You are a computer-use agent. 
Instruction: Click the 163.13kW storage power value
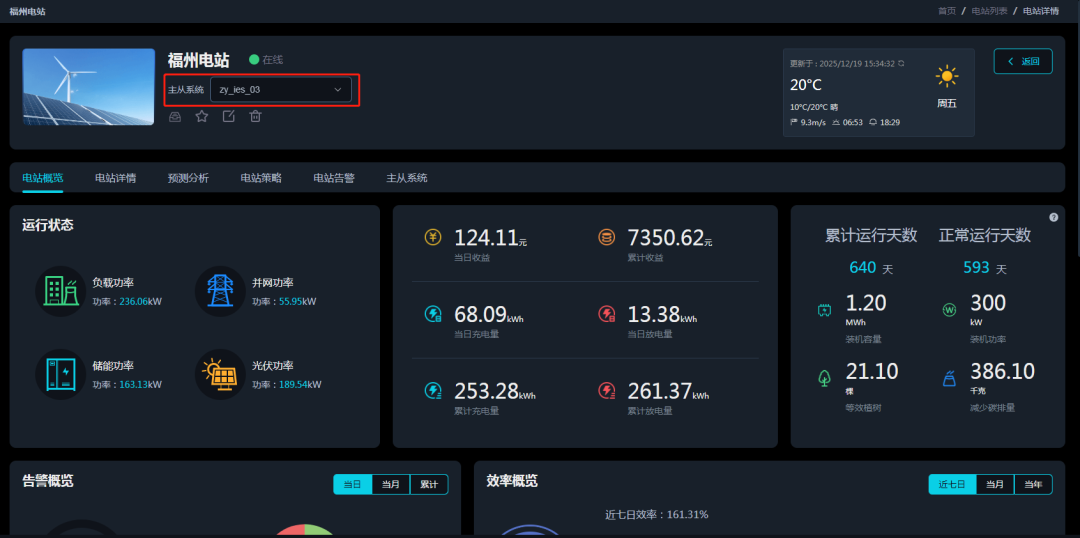click(141, 384)
